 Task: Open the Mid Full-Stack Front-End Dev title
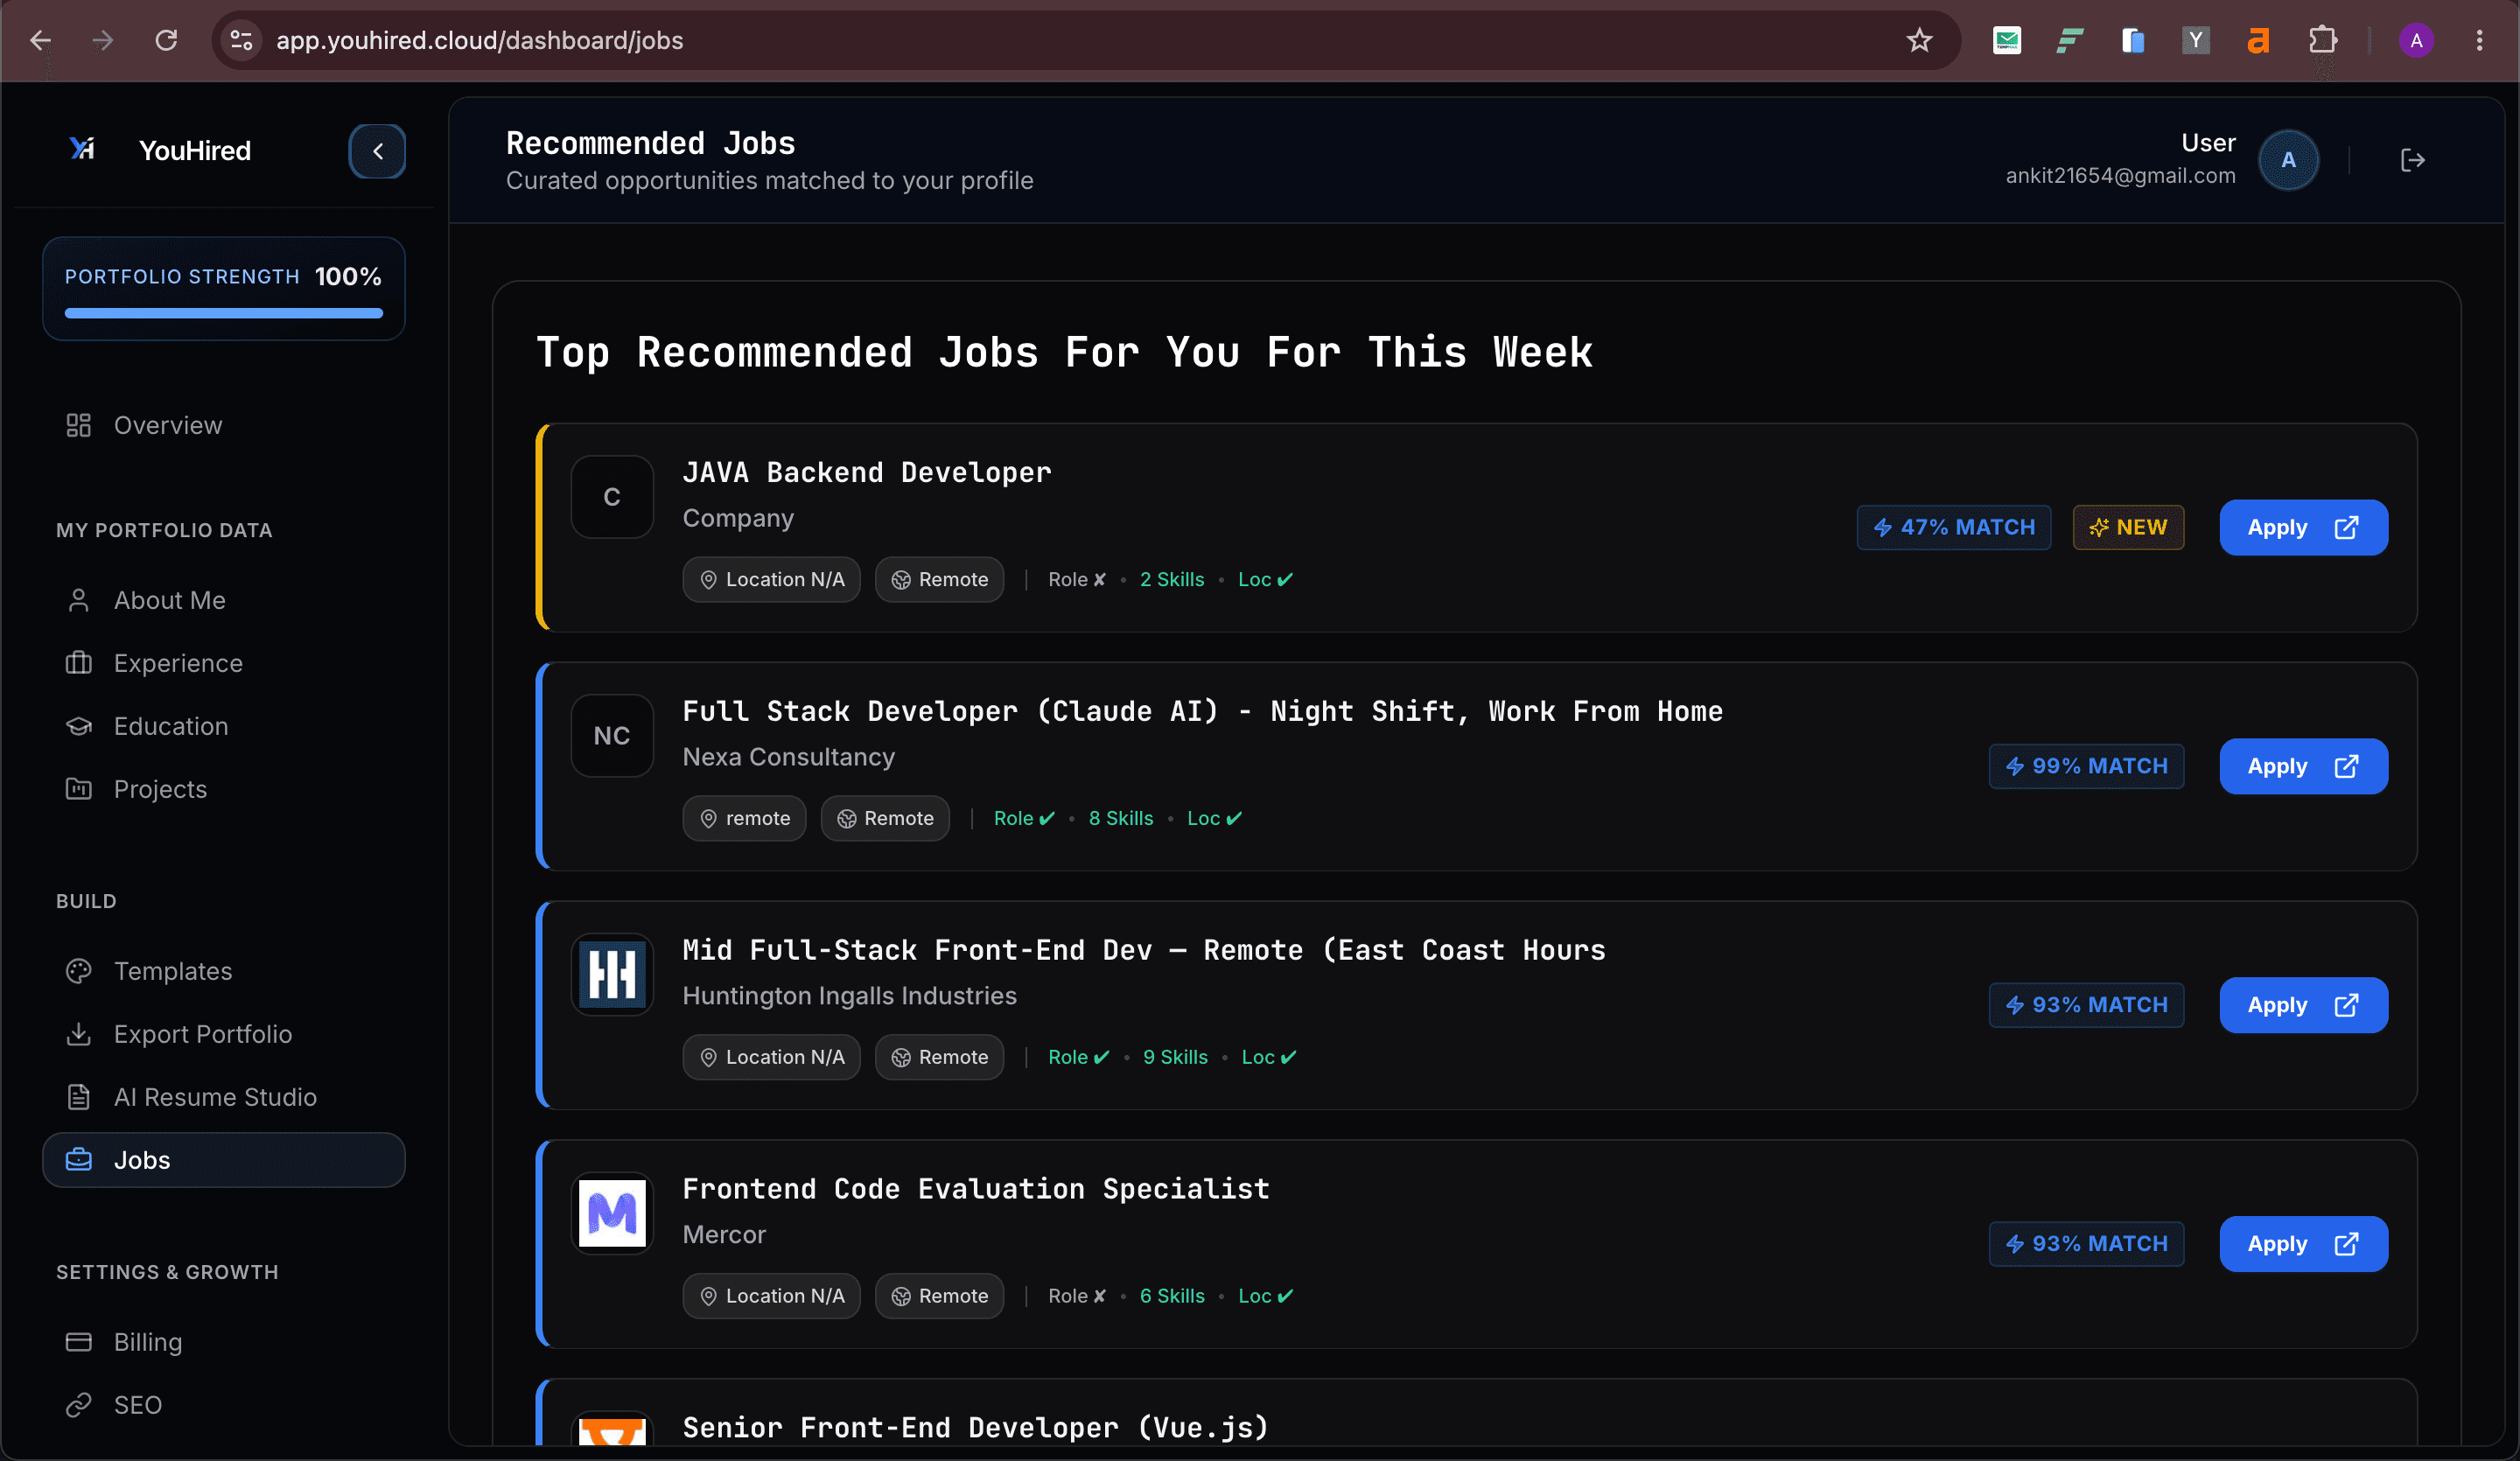pyautogui.click(x=1144, y=950)
